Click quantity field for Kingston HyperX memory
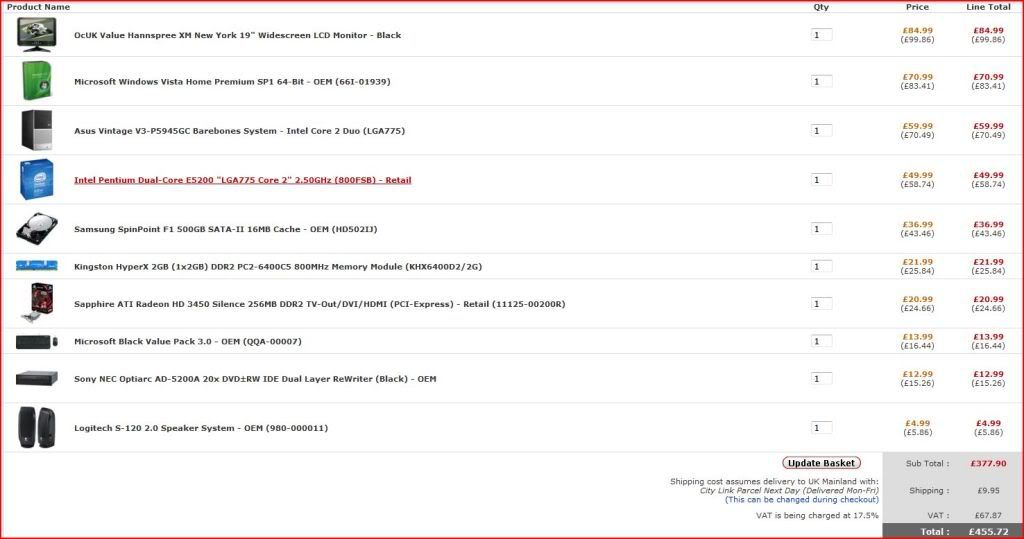 (x=821, y=267)
